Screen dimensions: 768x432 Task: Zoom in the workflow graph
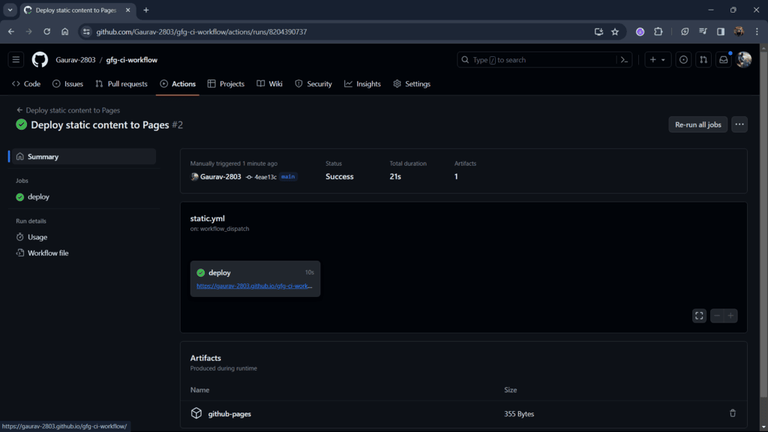point(731,316)
